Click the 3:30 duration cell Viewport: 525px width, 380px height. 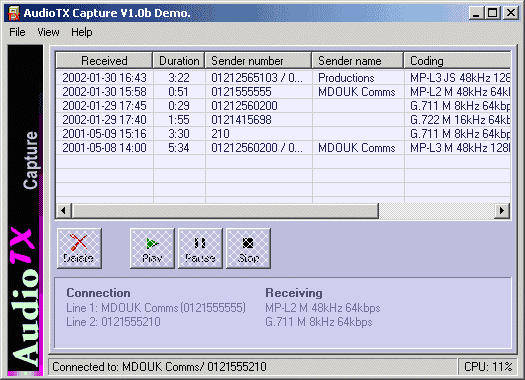(179, 134)
